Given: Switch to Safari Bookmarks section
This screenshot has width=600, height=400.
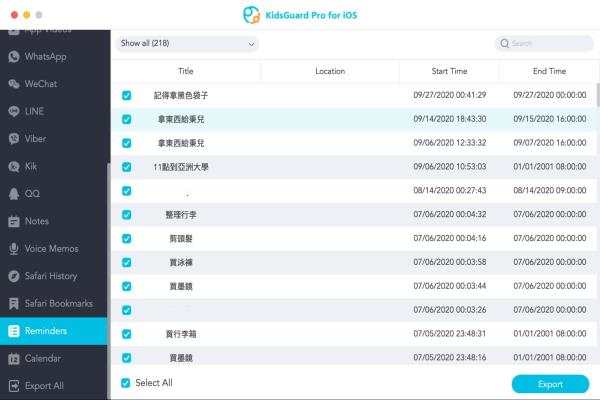Looking at the screenshot, I should (59, 304).
